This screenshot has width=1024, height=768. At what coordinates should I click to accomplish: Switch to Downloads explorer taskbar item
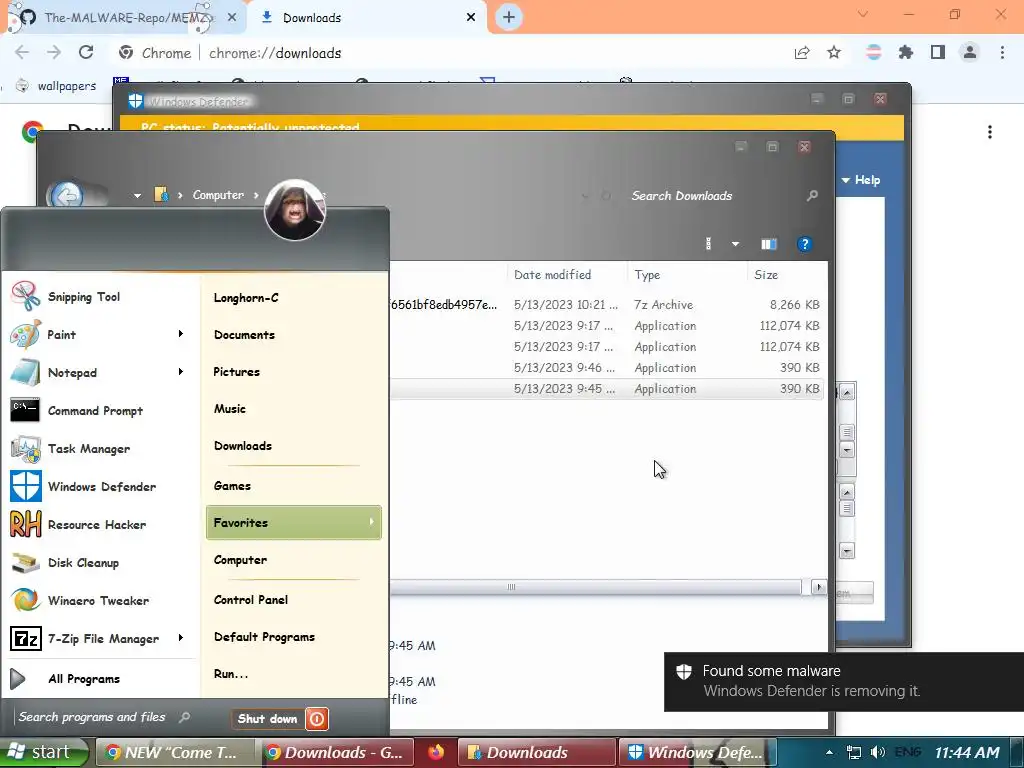click(536, 752)
